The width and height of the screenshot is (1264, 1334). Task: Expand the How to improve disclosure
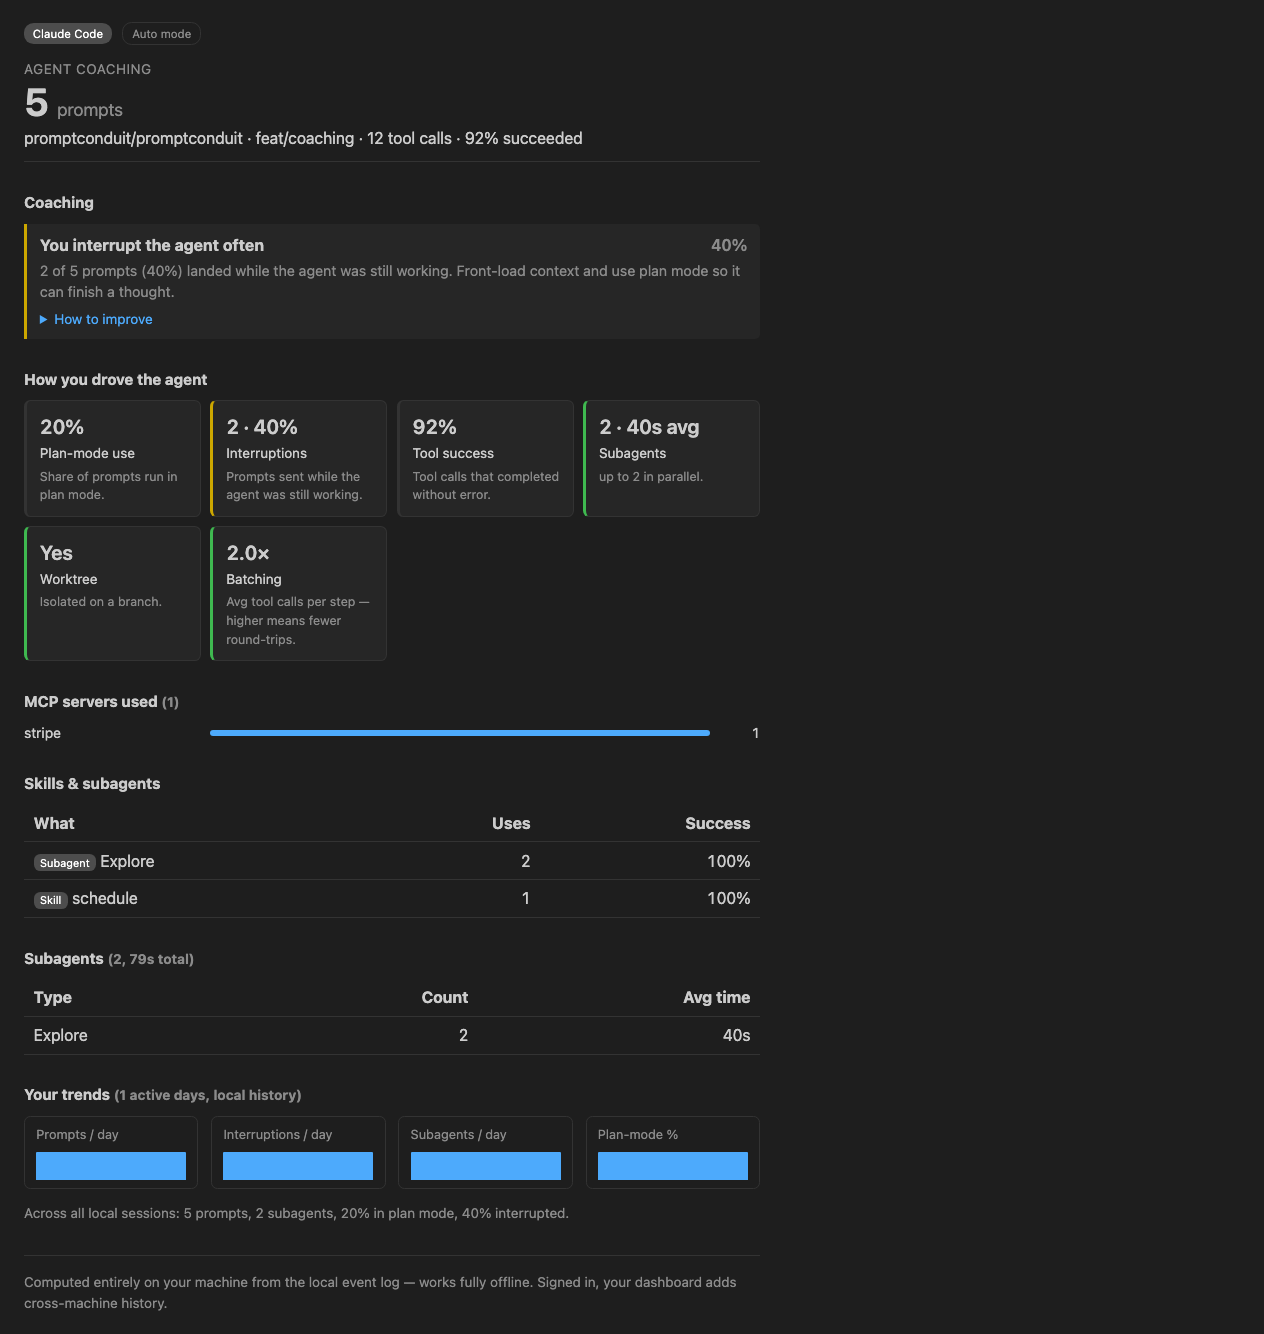(96, 319)
